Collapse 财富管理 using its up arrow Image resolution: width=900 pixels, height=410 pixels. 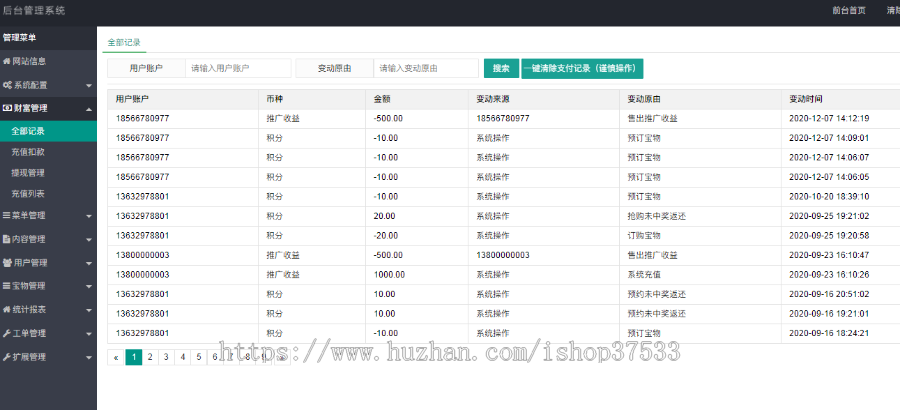pyautogui.click(x=89, y=109)
